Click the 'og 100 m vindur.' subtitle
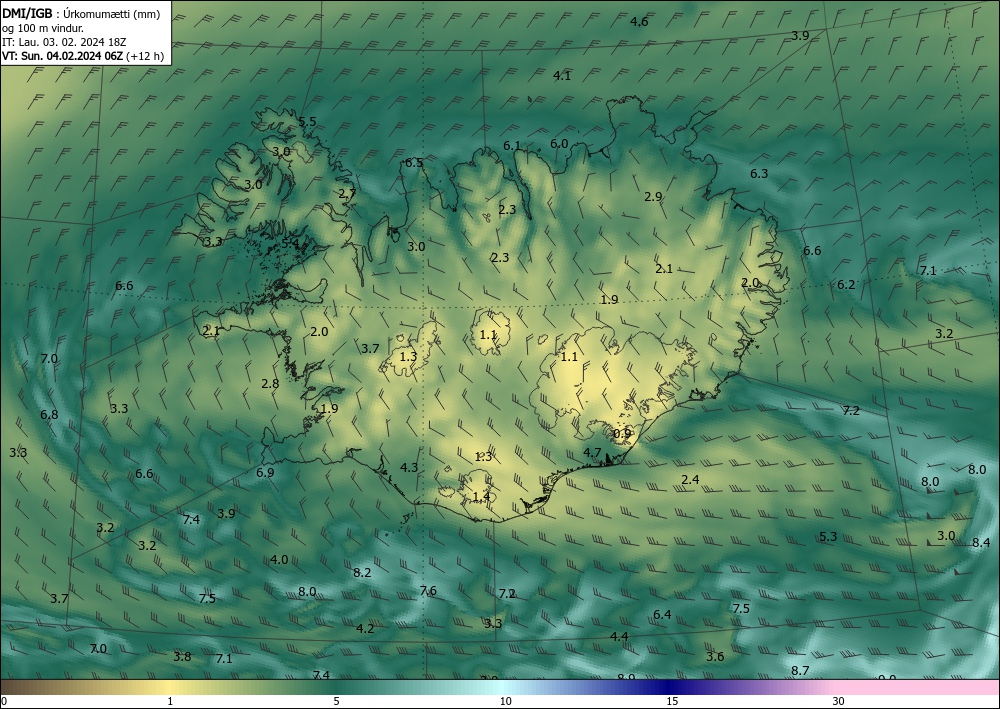 click(42, 29)
